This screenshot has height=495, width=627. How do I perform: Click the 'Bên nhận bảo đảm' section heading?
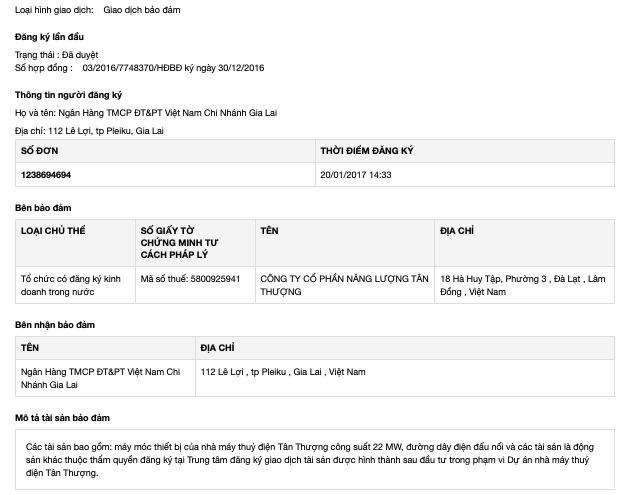(55, 325)
